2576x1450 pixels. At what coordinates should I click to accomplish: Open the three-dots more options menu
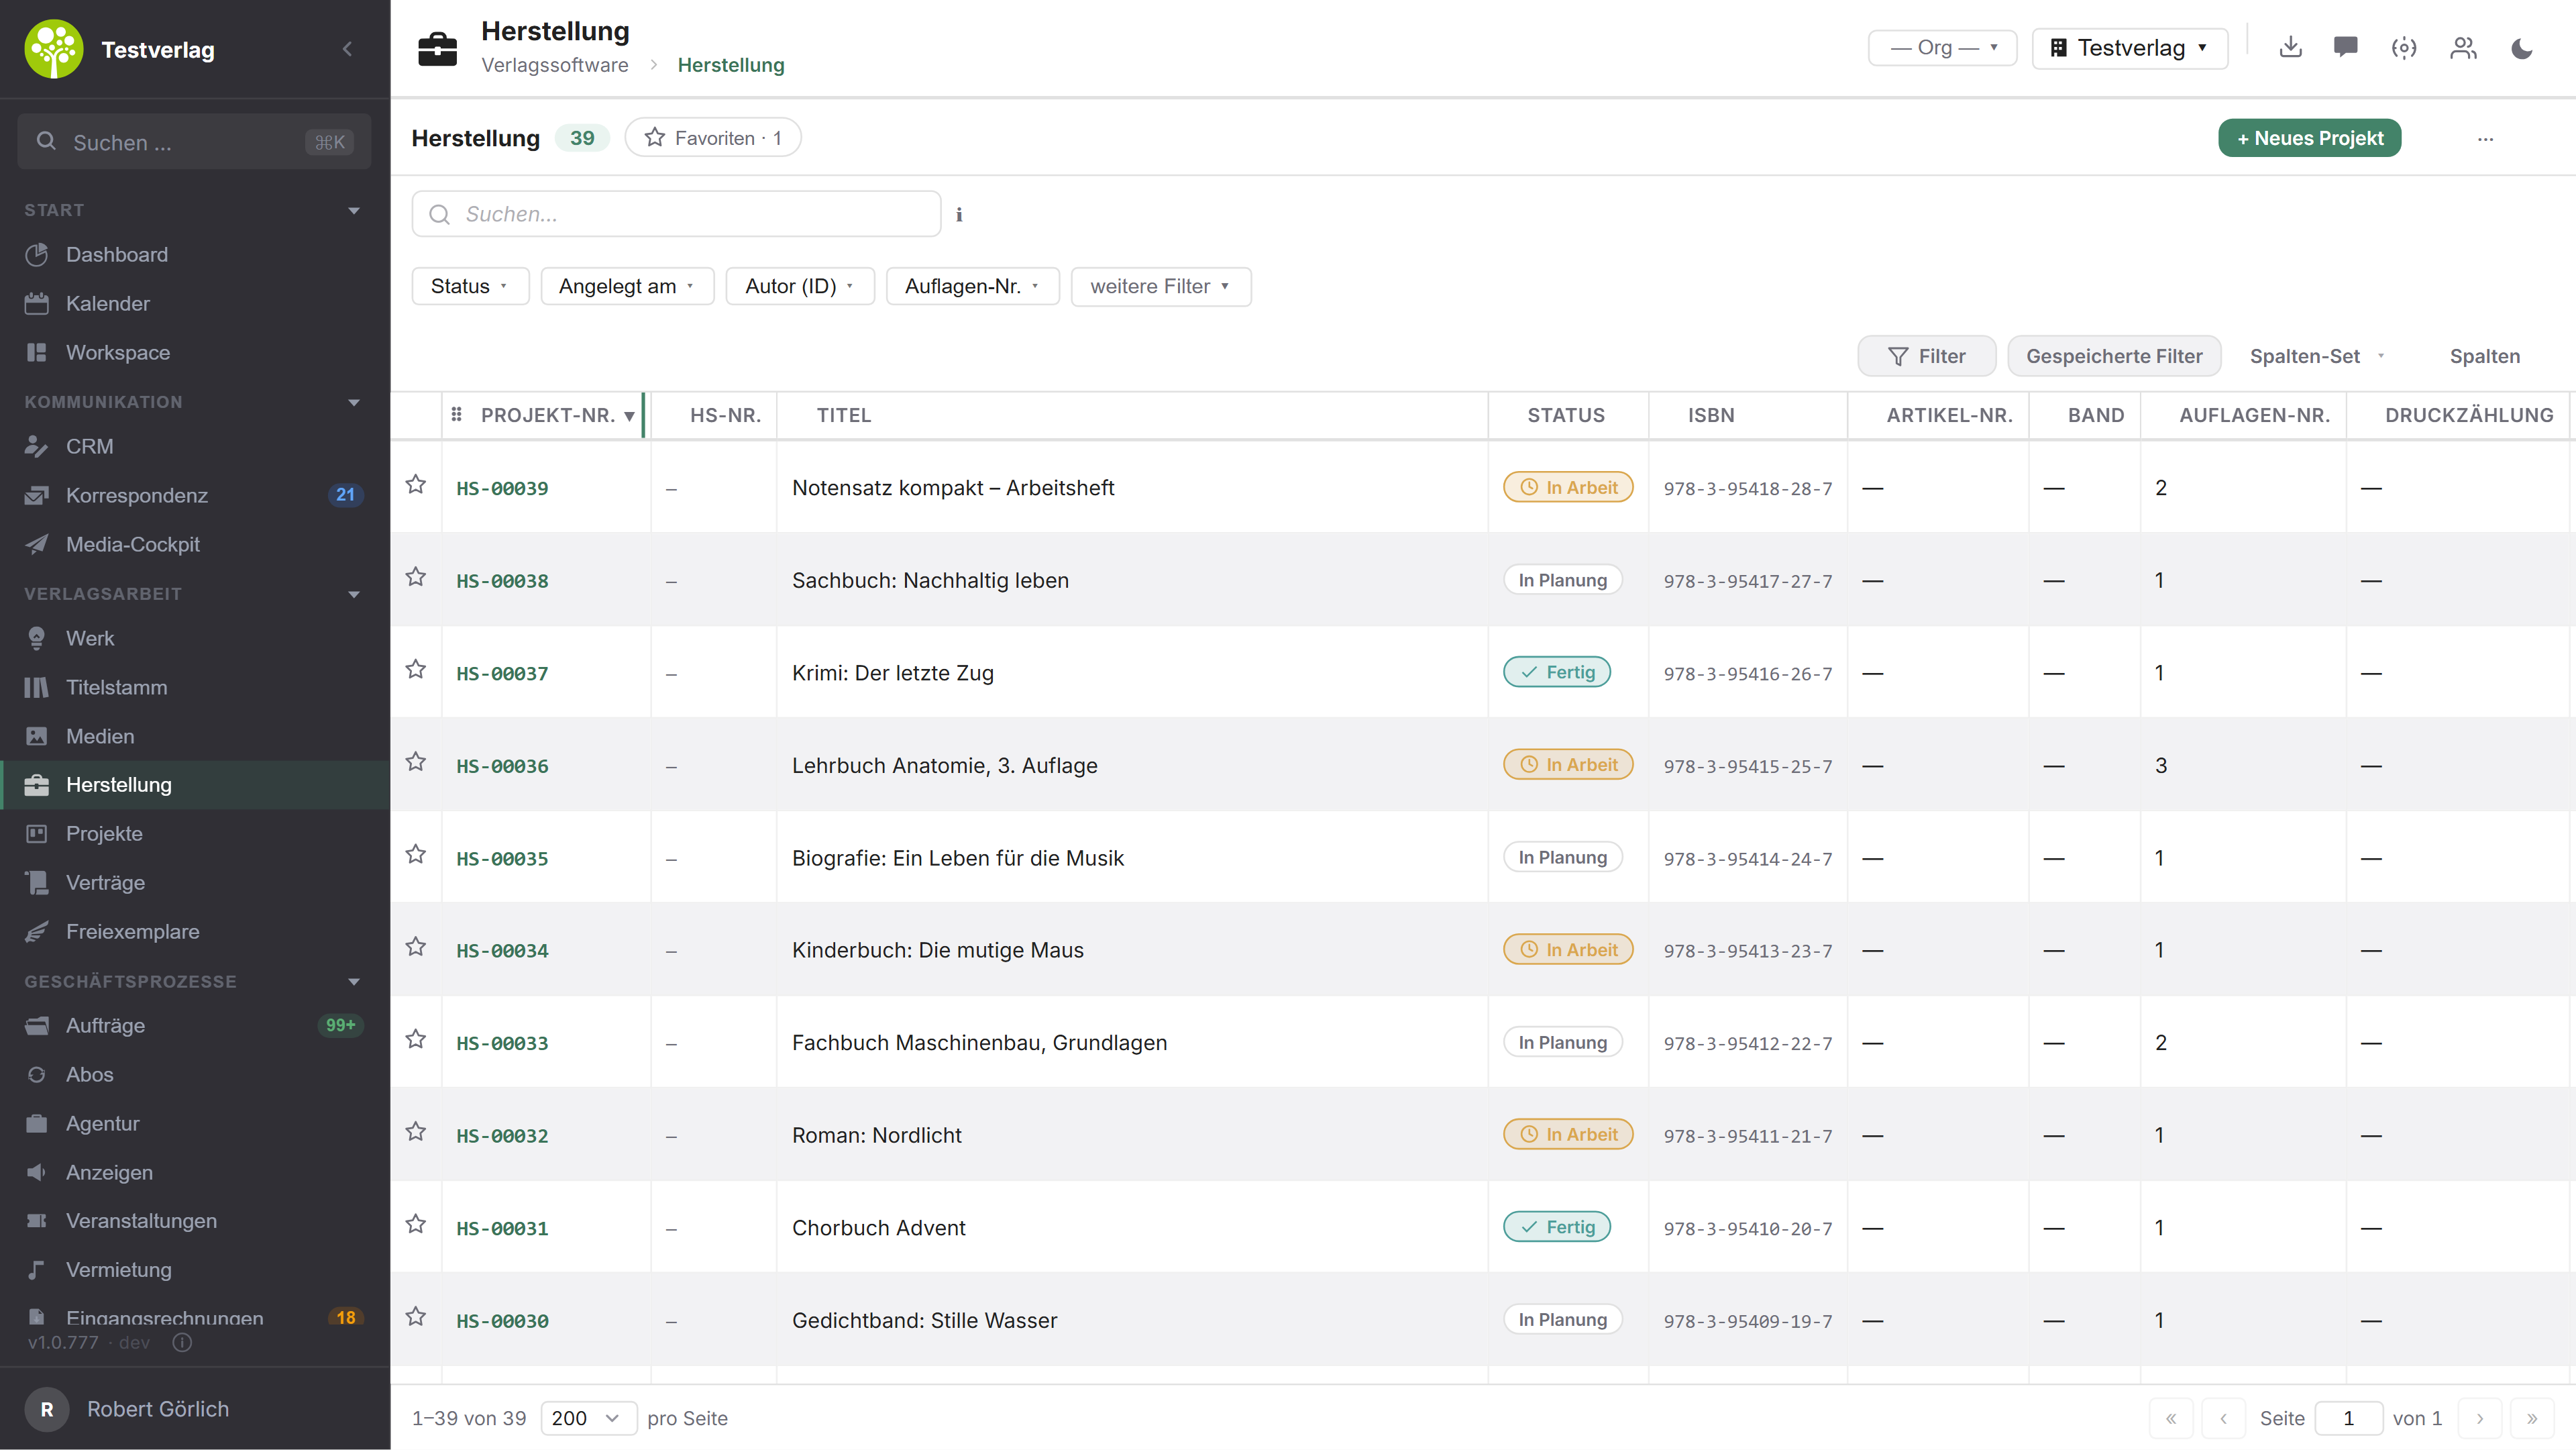pyautogui.click(x=2485, y=139)
